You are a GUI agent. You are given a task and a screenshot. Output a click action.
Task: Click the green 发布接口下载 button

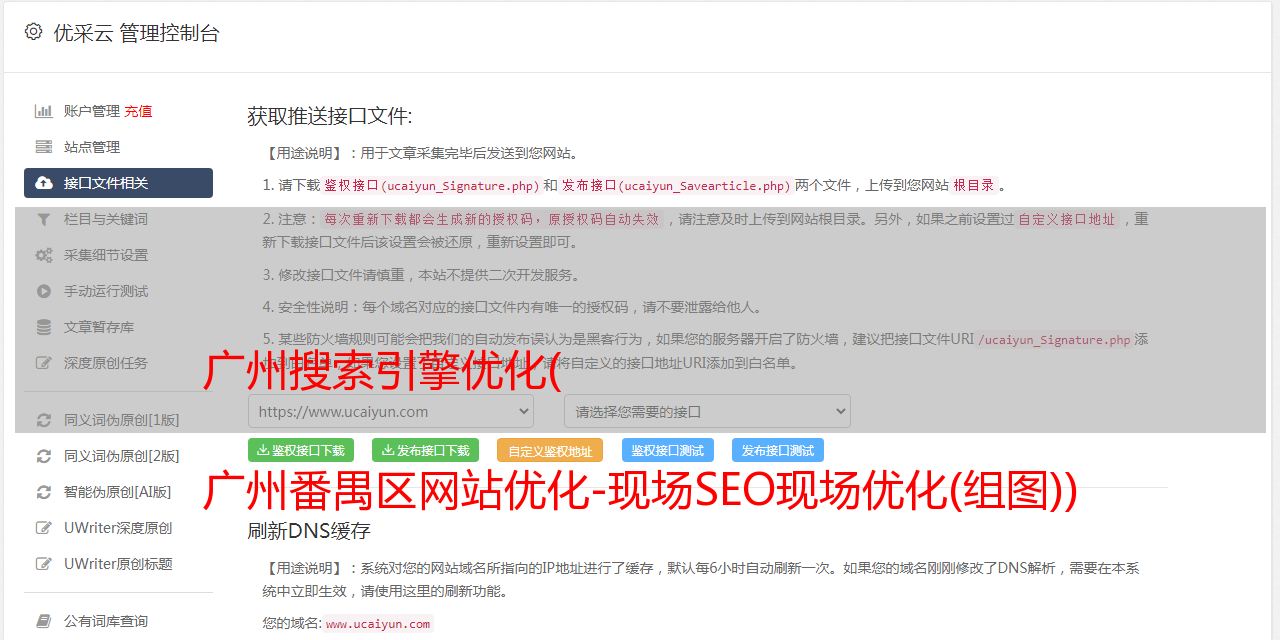[425, 450]
